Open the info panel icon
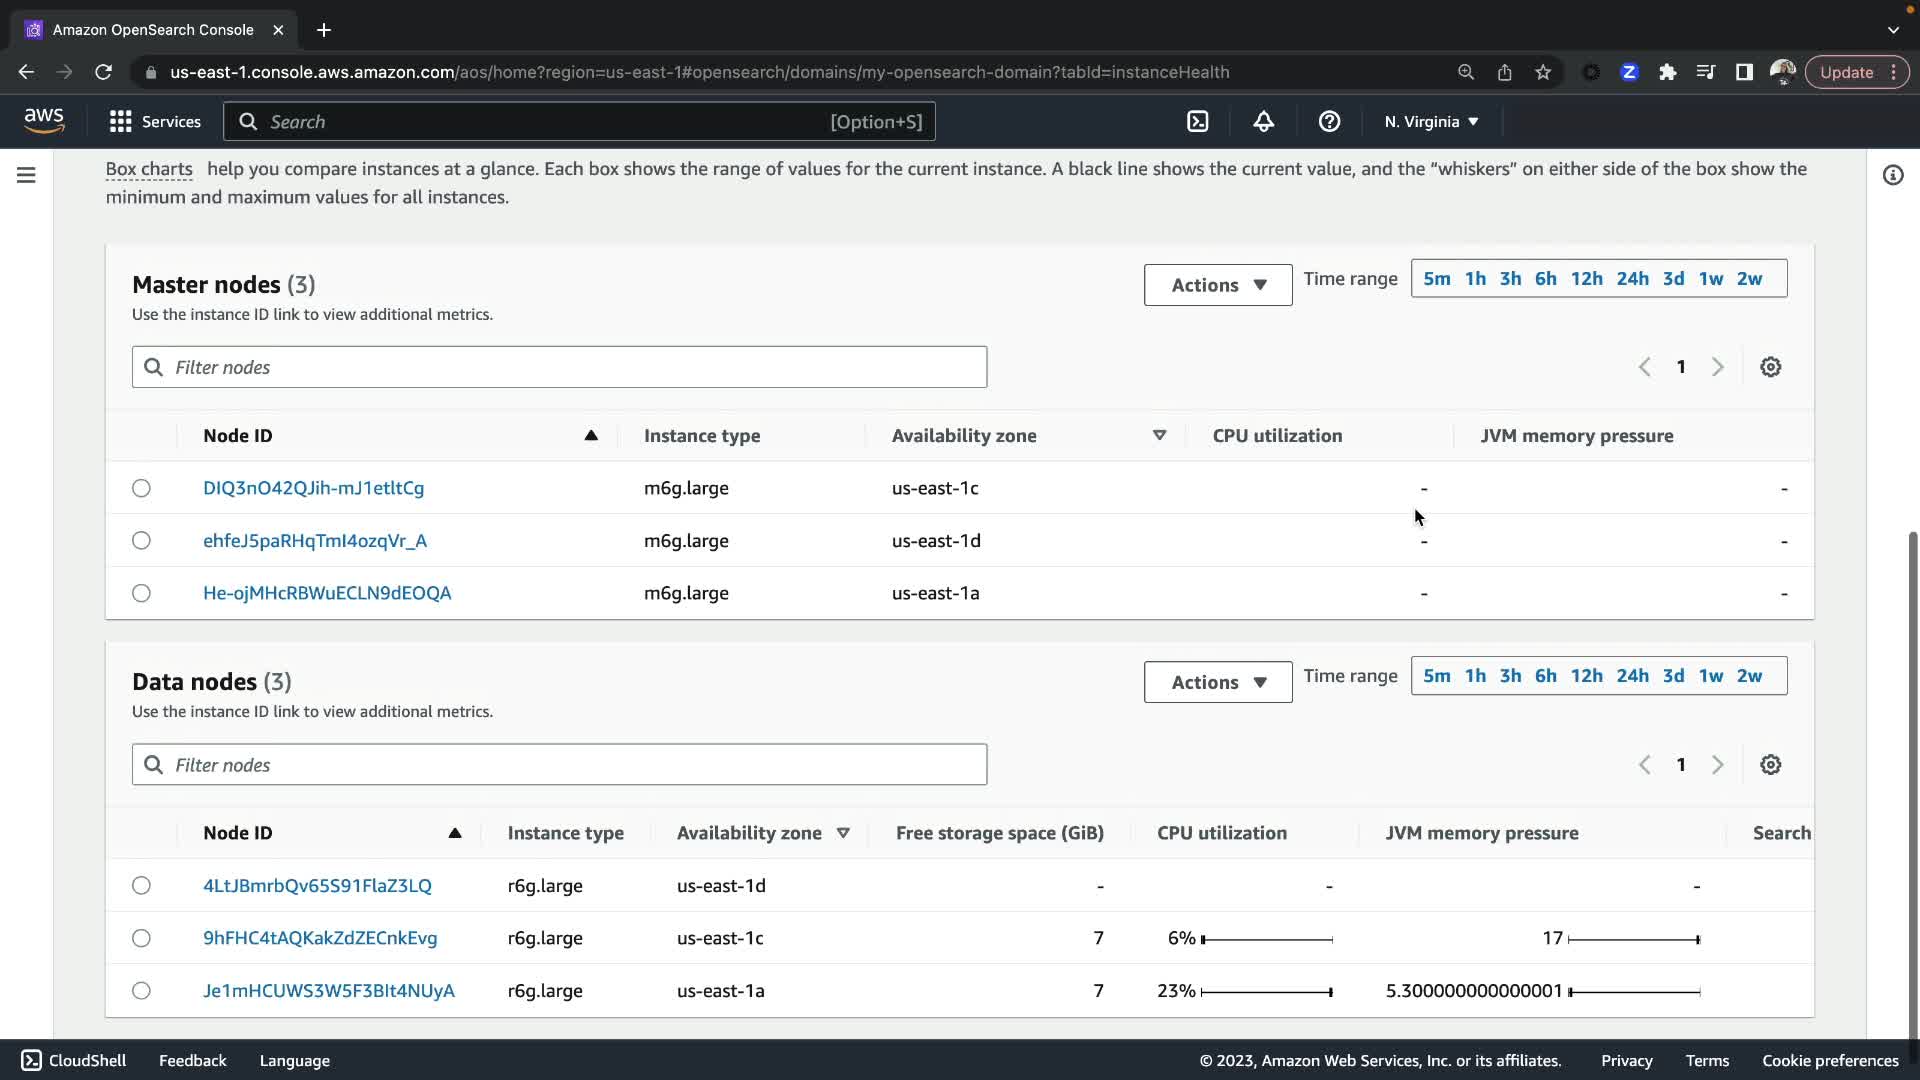Screen dimensions: 1920x1080 (x=1892, y=175)
